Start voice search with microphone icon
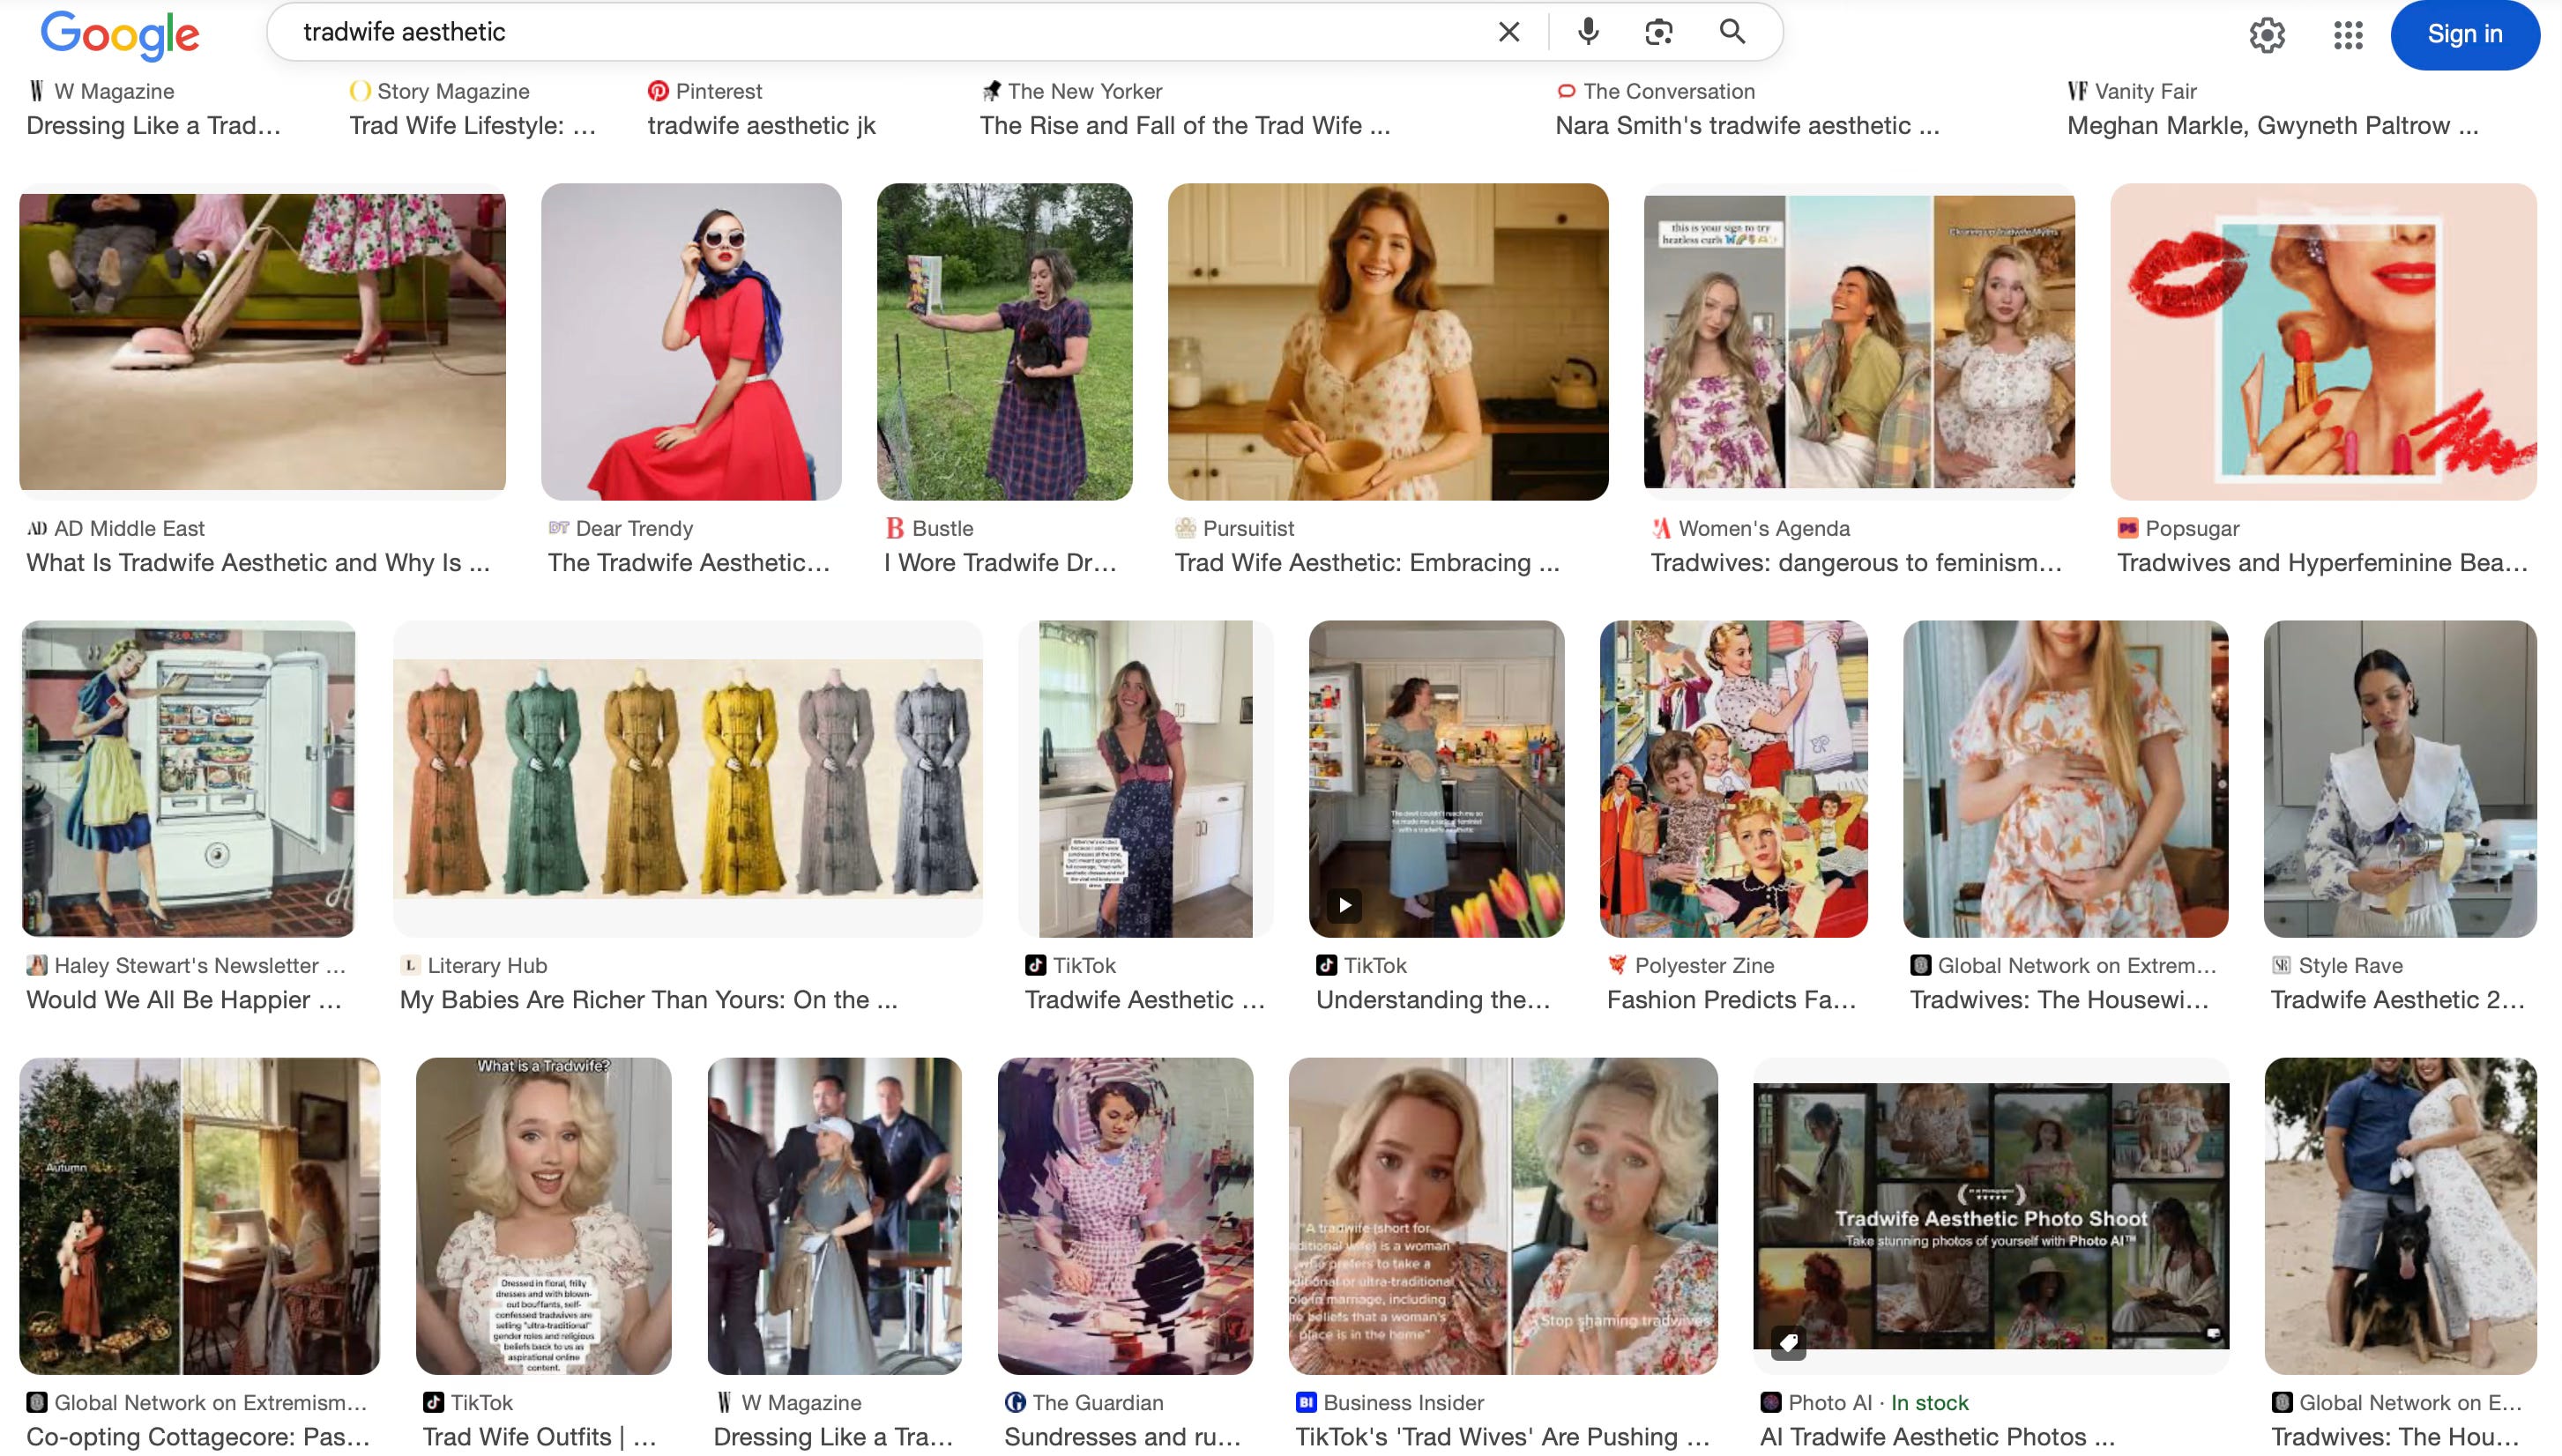Image resolution: width=2562 pixels, height=1456 pixels. [x=1587, y=32]
